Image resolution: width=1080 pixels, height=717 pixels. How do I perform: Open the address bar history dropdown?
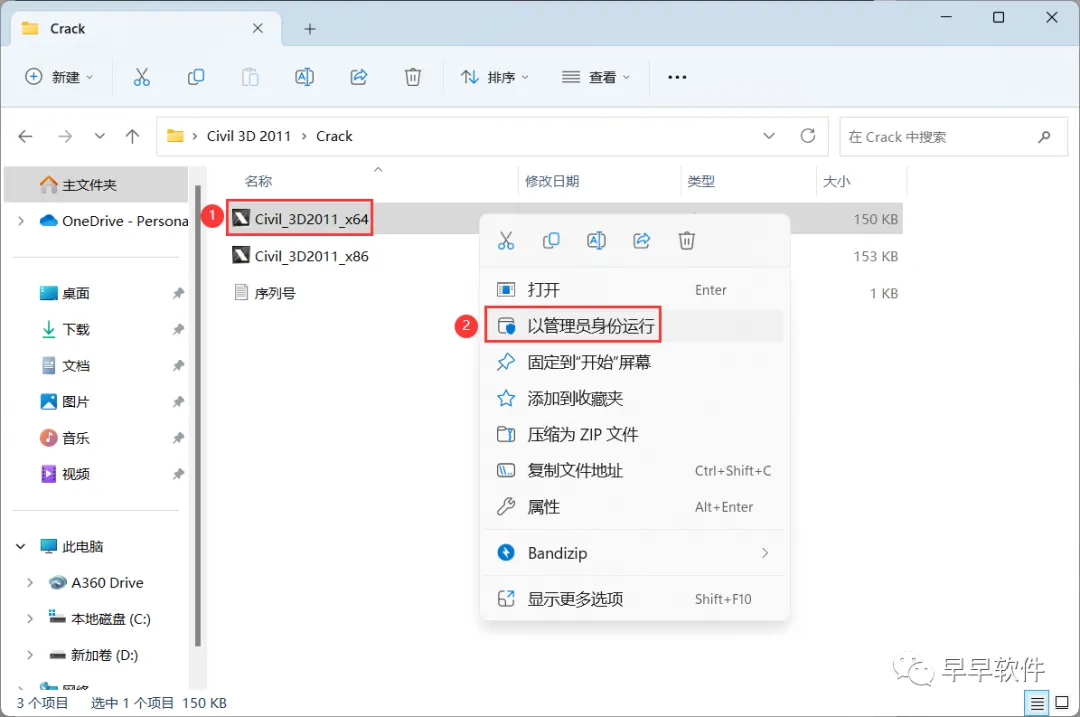coord(769,136)
